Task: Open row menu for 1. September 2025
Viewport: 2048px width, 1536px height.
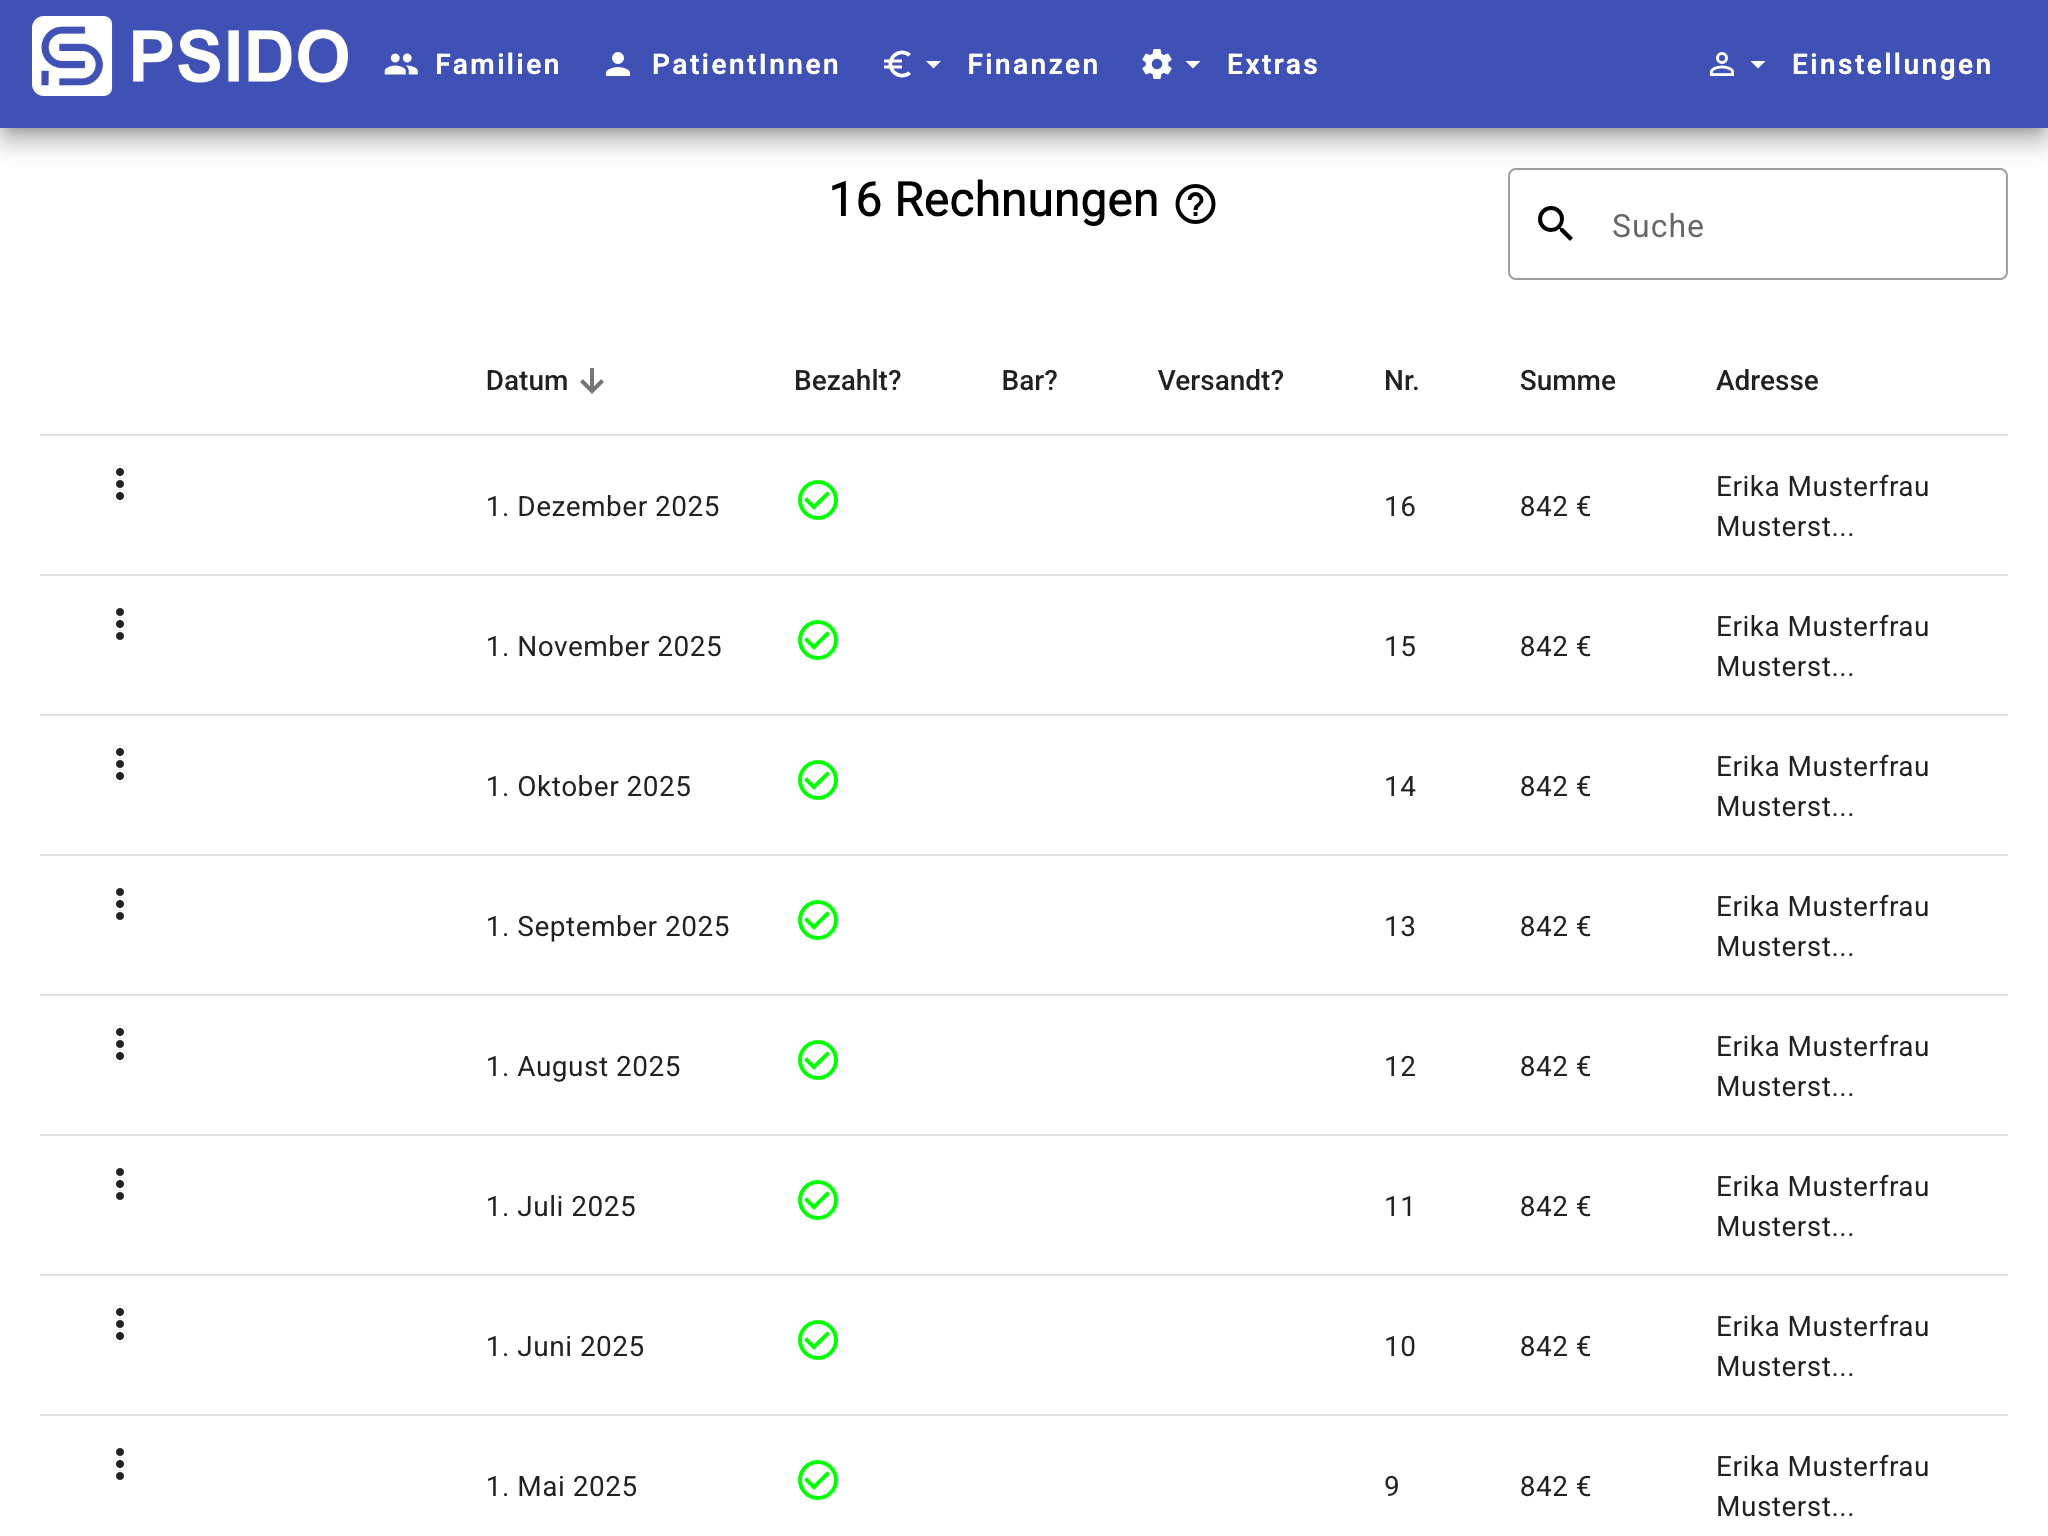Action: pos(120,904)
